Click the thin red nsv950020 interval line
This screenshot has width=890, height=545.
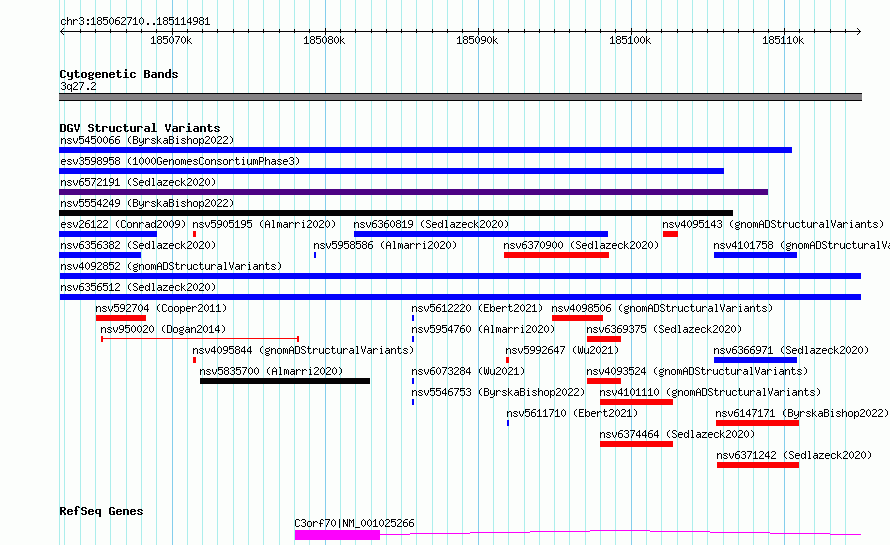pos(200,339)
